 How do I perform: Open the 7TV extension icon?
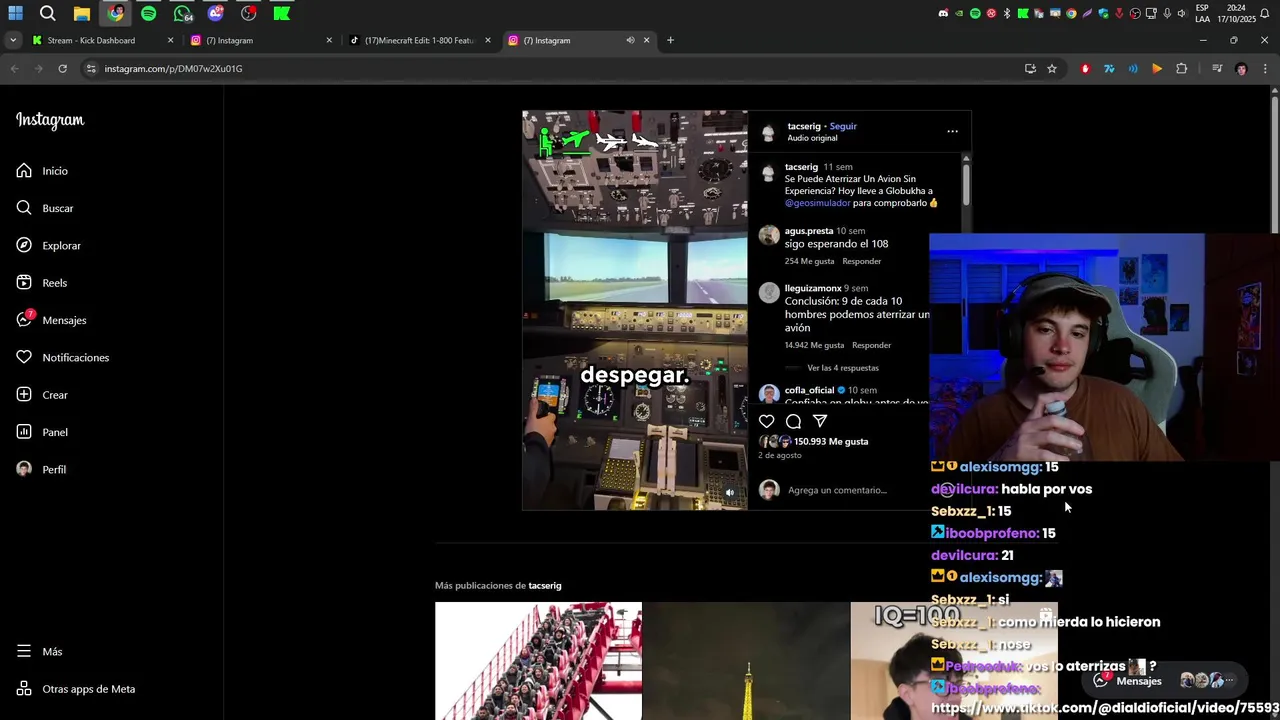(1109, 69)
